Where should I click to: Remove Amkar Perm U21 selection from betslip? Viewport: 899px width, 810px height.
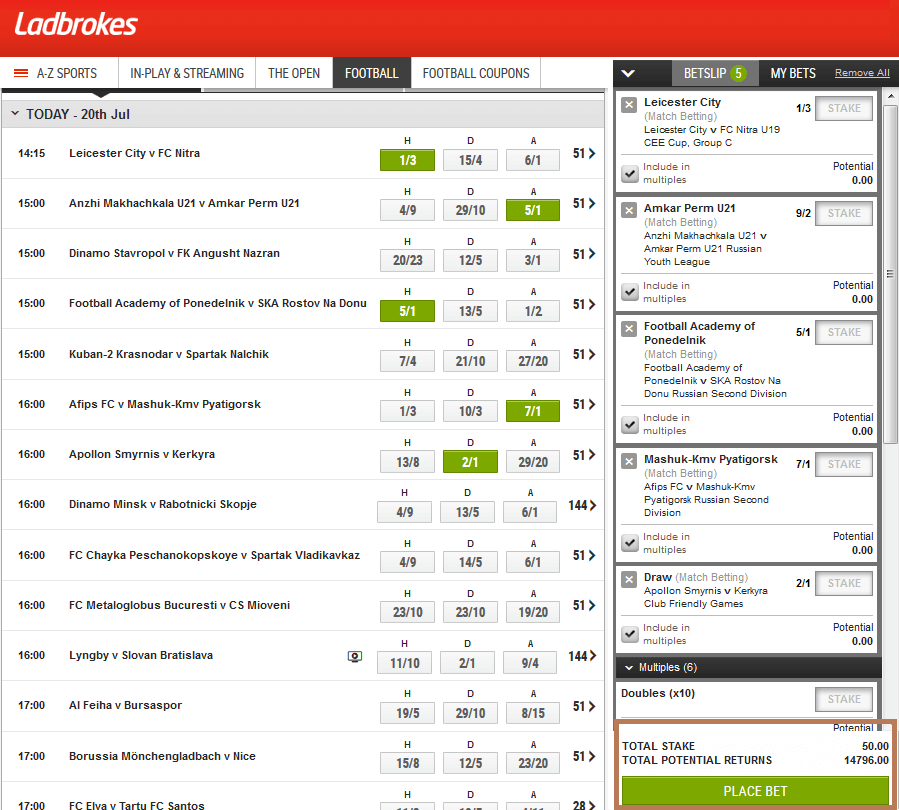629,210
